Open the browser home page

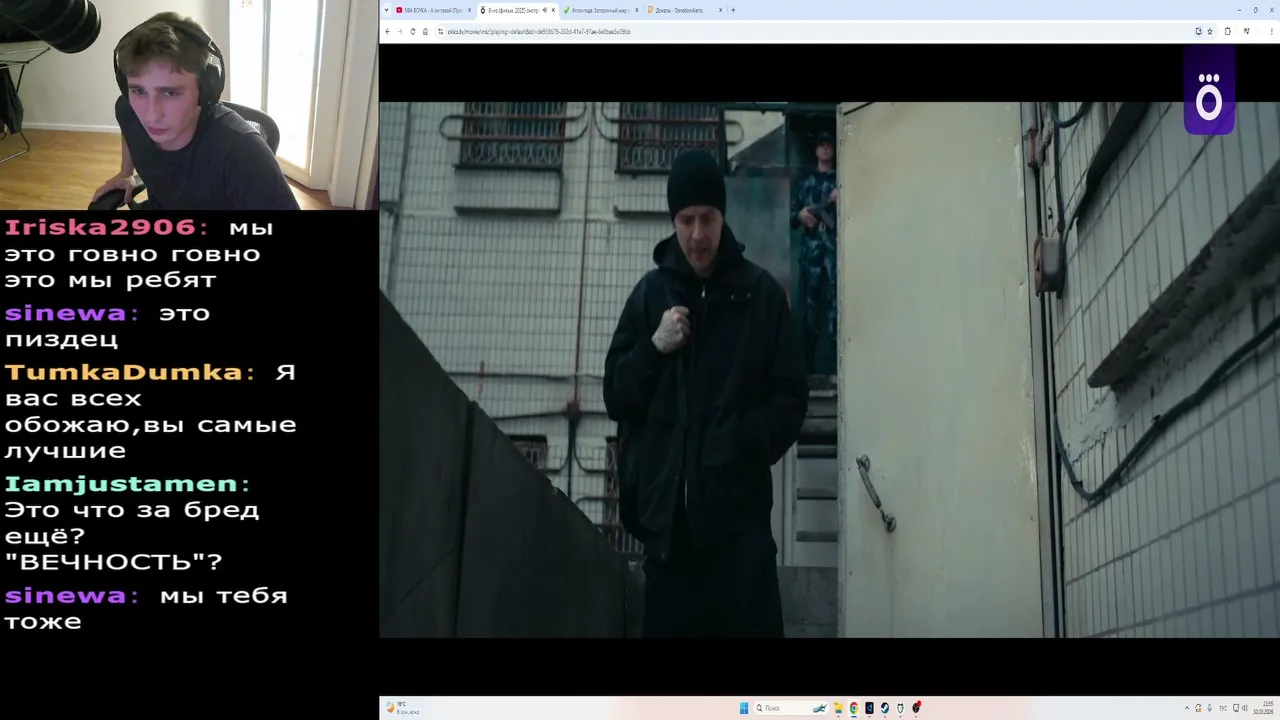pos(425,31)
